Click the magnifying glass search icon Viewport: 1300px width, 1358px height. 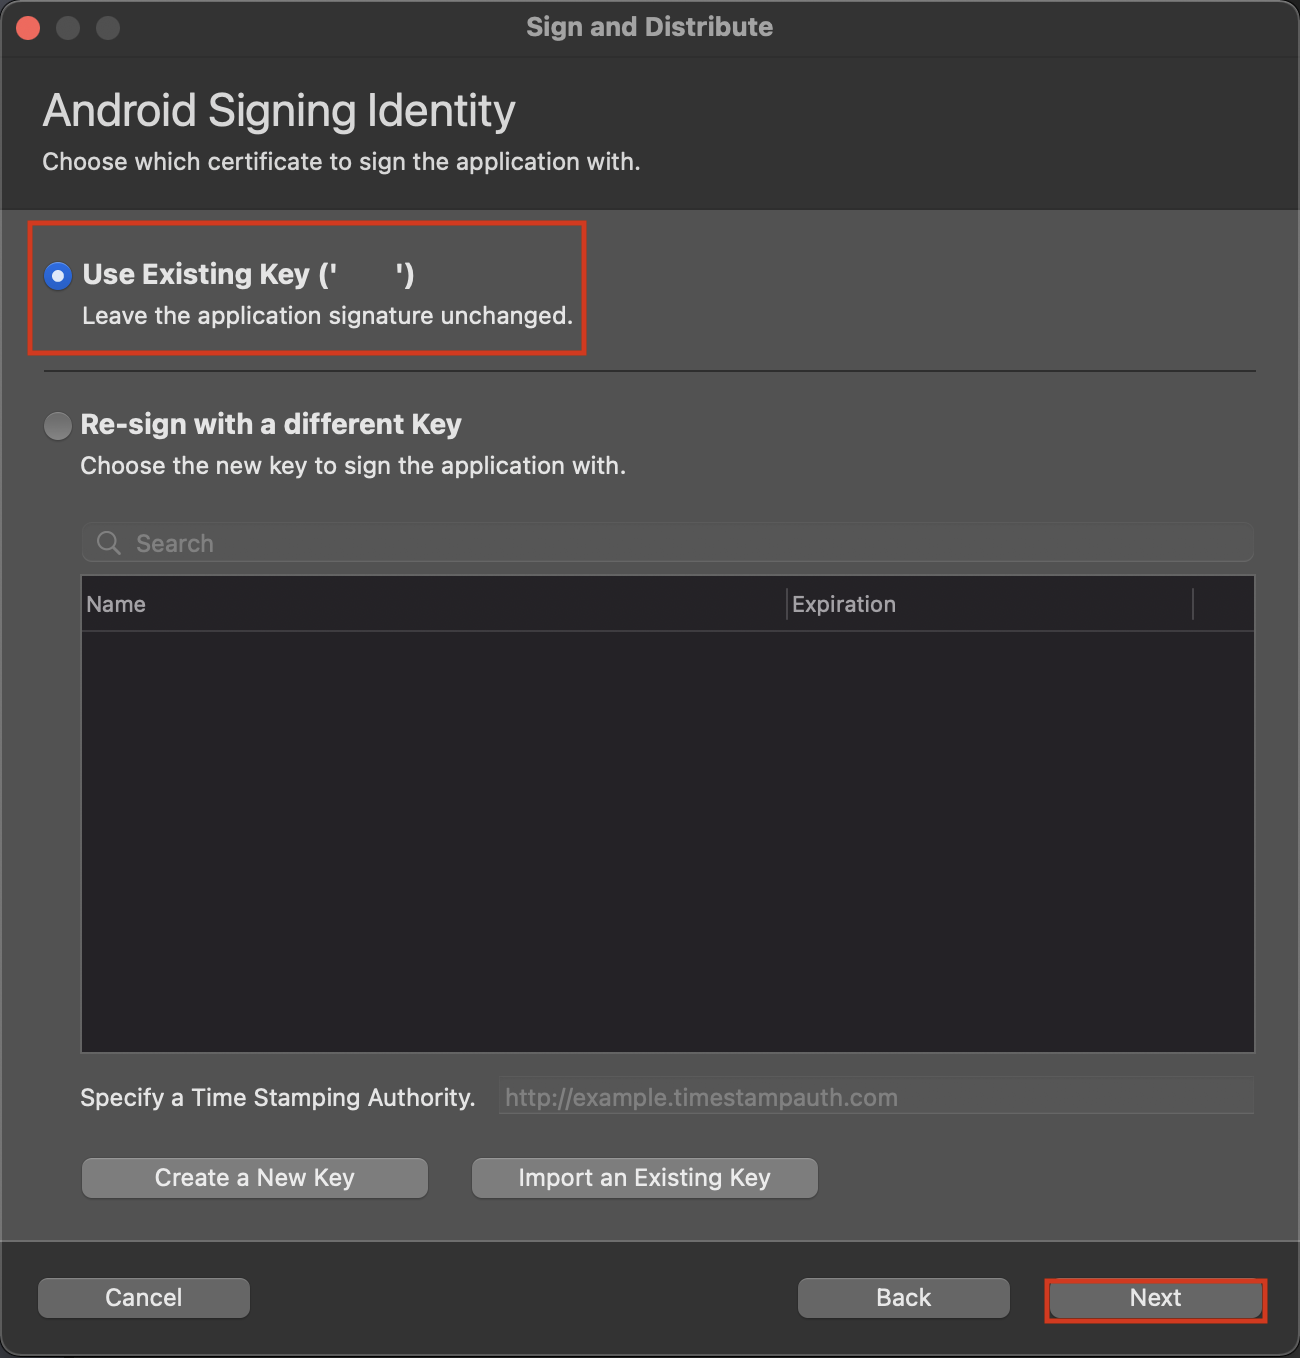click(108, 543)
